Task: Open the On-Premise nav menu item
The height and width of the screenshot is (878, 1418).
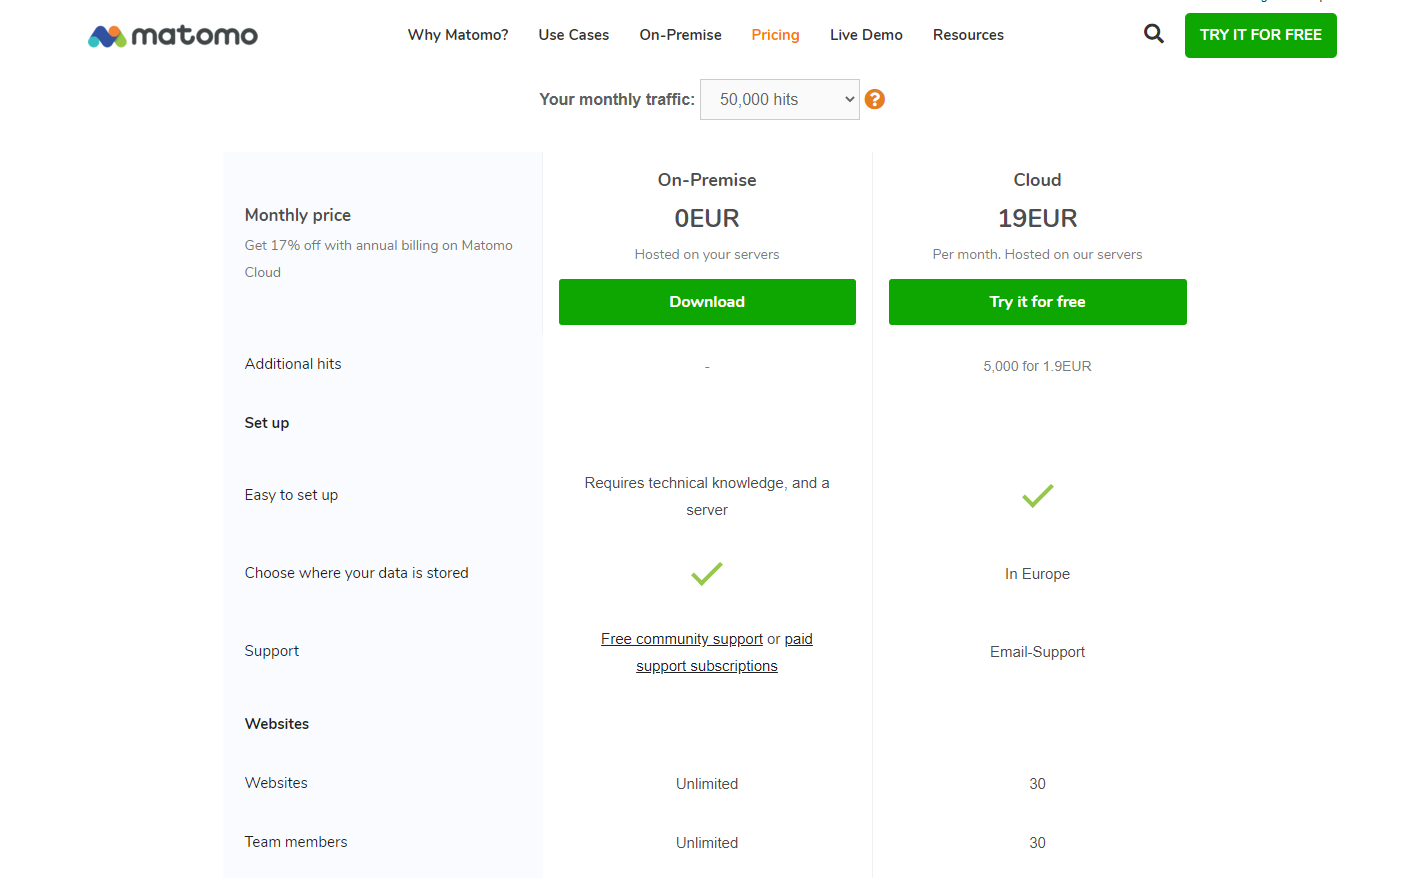Action: (x=681, y=35)
